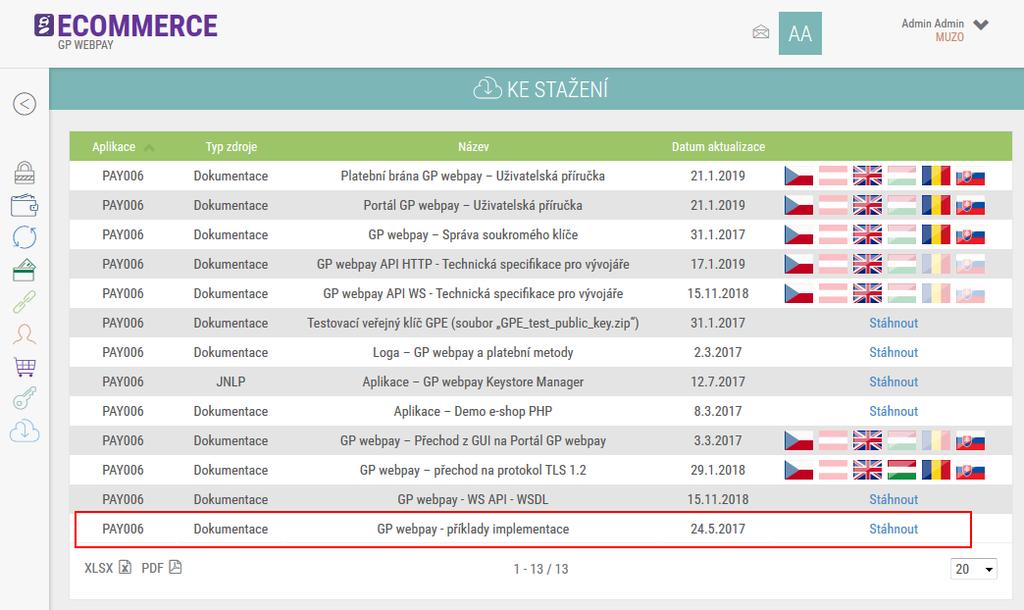Open the wallet sidebar icon
The height and width of the screenshot is (610, 1024).
click(25, 205)
